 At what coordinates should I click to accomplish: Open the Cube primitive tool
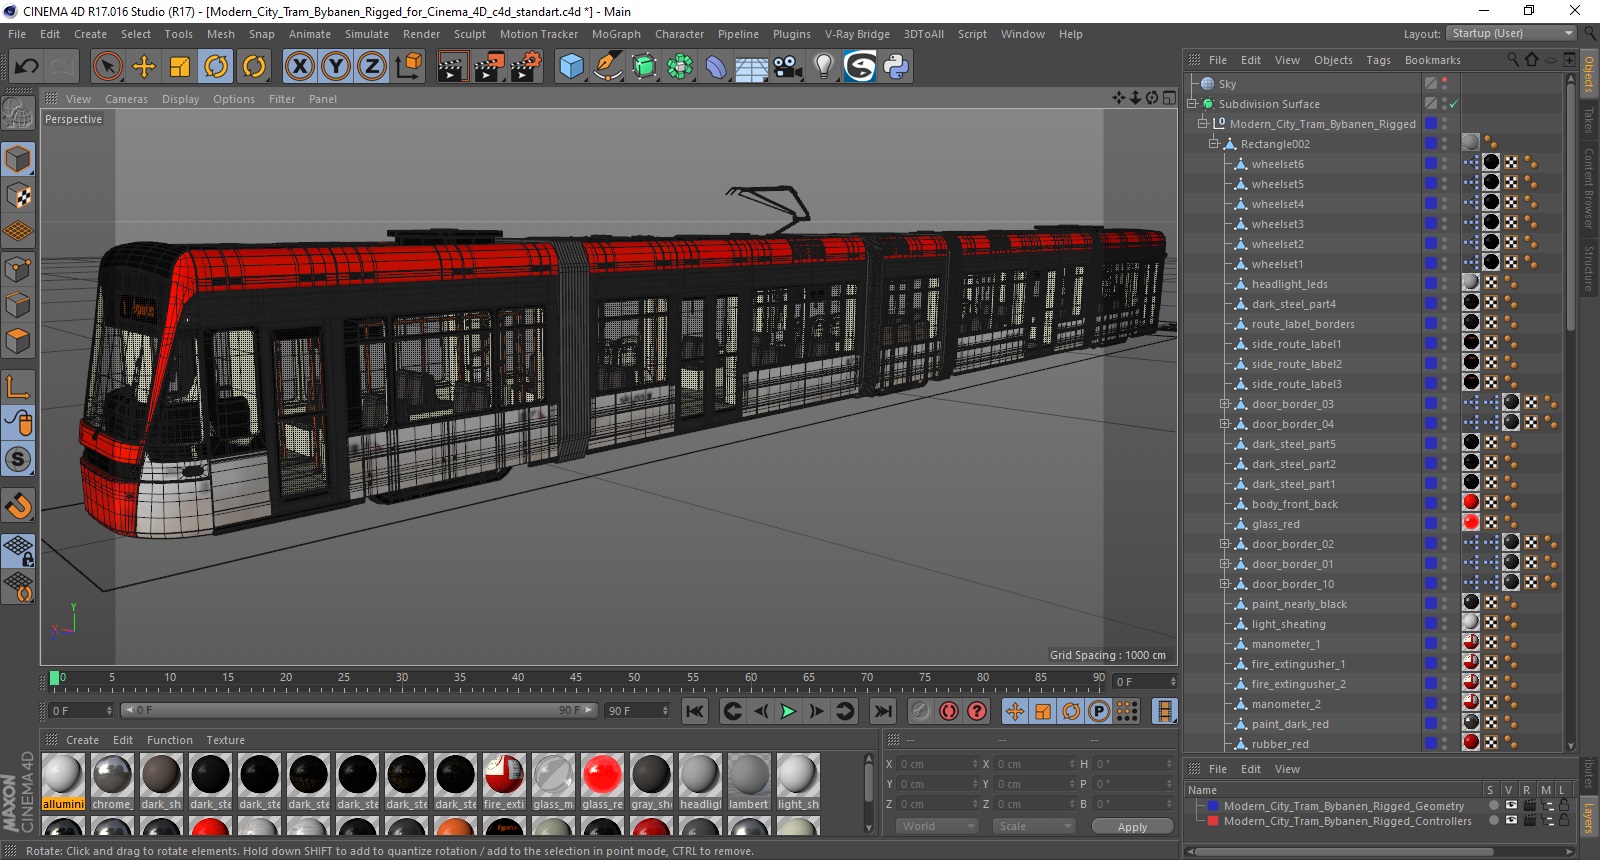[x=571, y=67]
